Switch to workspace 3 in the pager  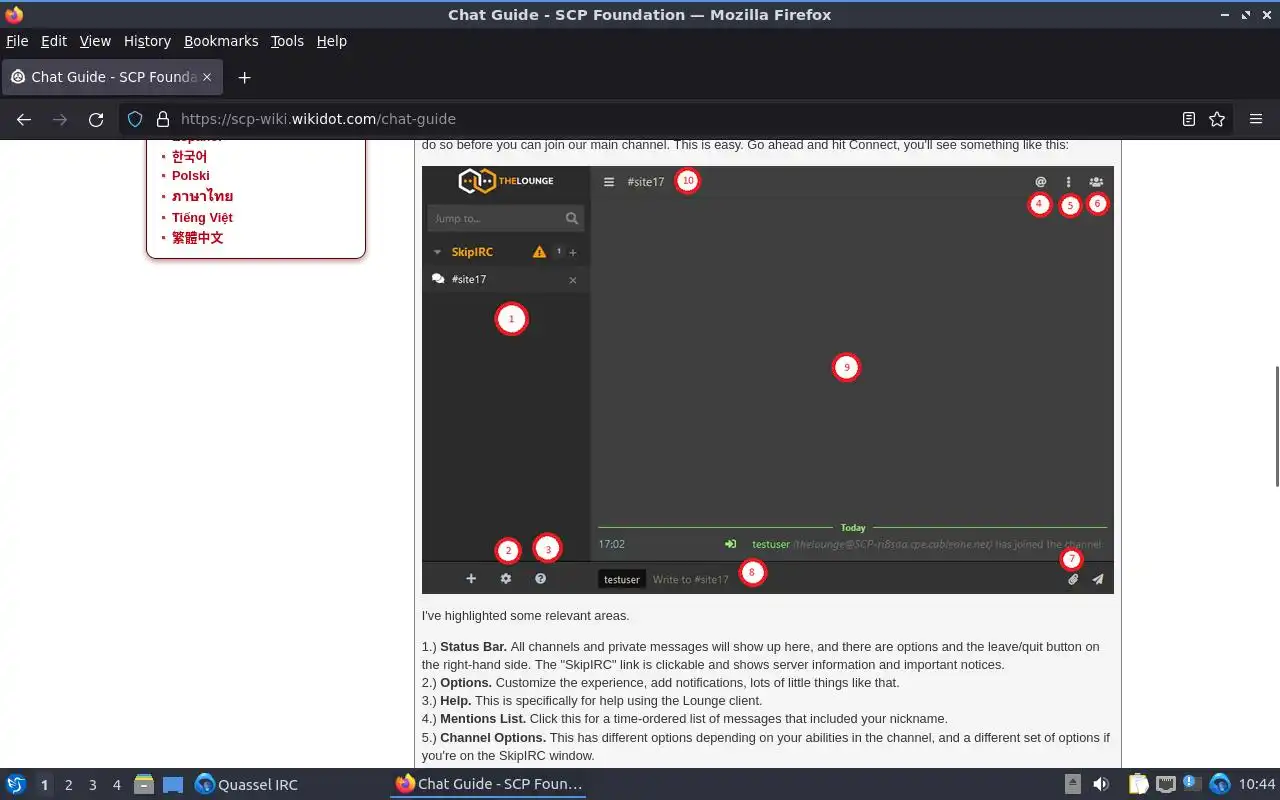click(92, 785)
